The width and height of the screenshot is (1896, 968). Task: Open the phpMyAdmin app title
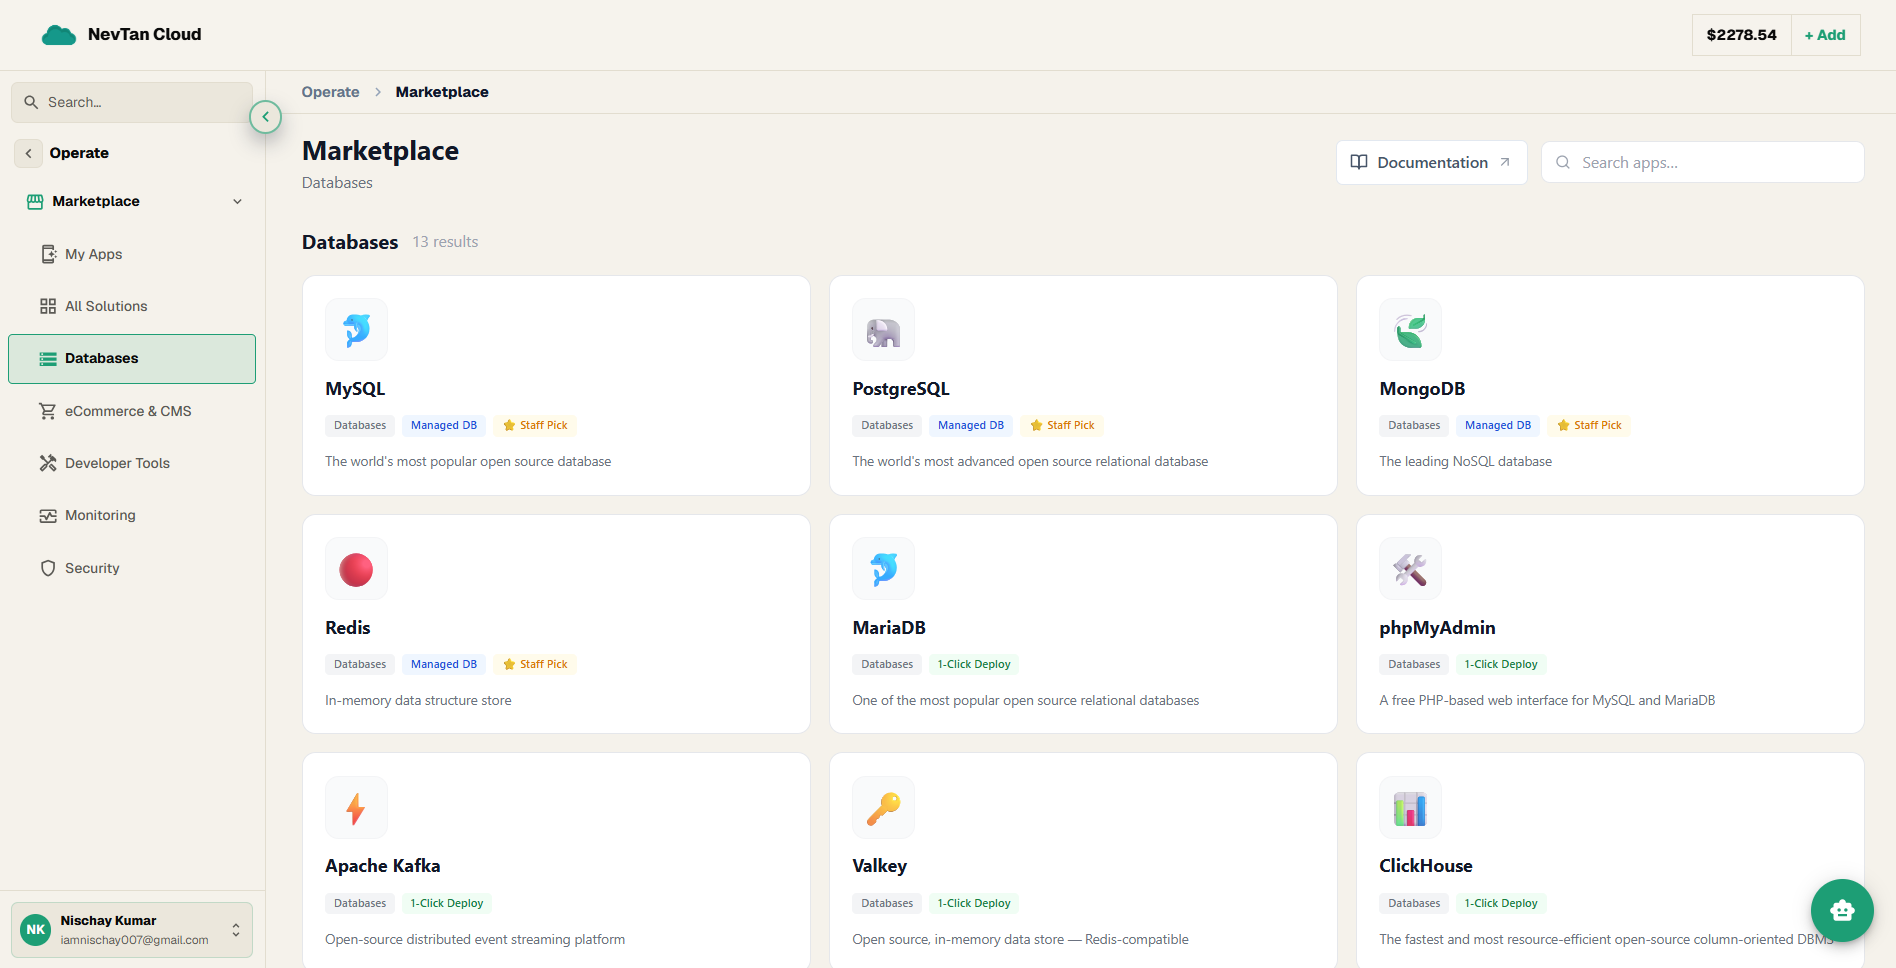pos(1437,628)
